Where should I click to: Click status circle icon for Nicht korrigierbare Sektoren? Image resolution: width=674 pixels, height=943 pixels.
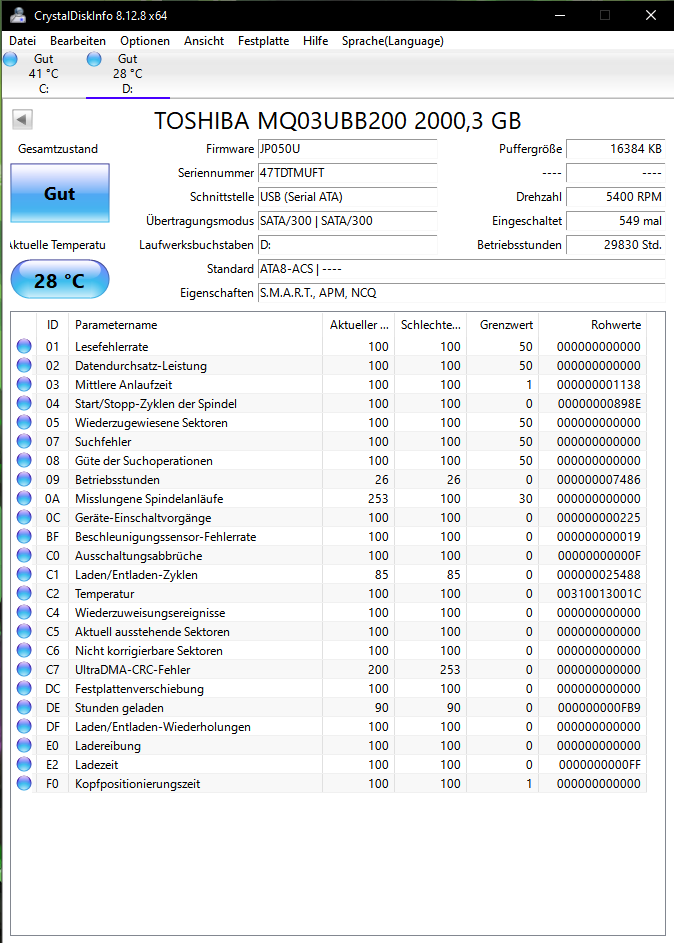[24, 650]
